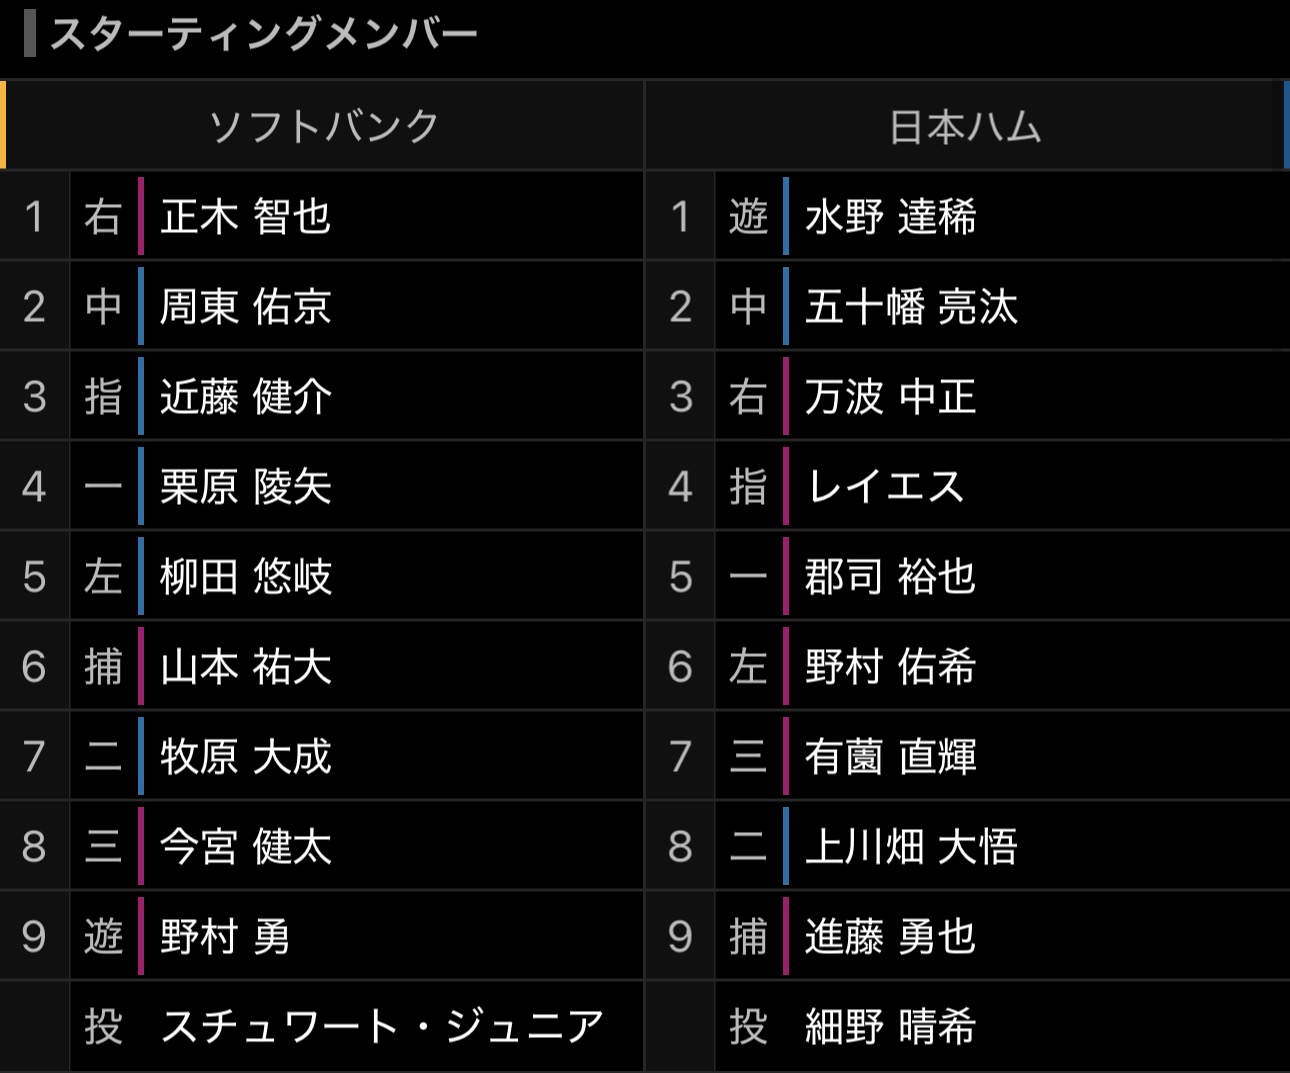Open pitcher スチュワート・ジュニア
This screenshot has width=1290, height=1073.
pyautogui.click(x=383, y=1027)
